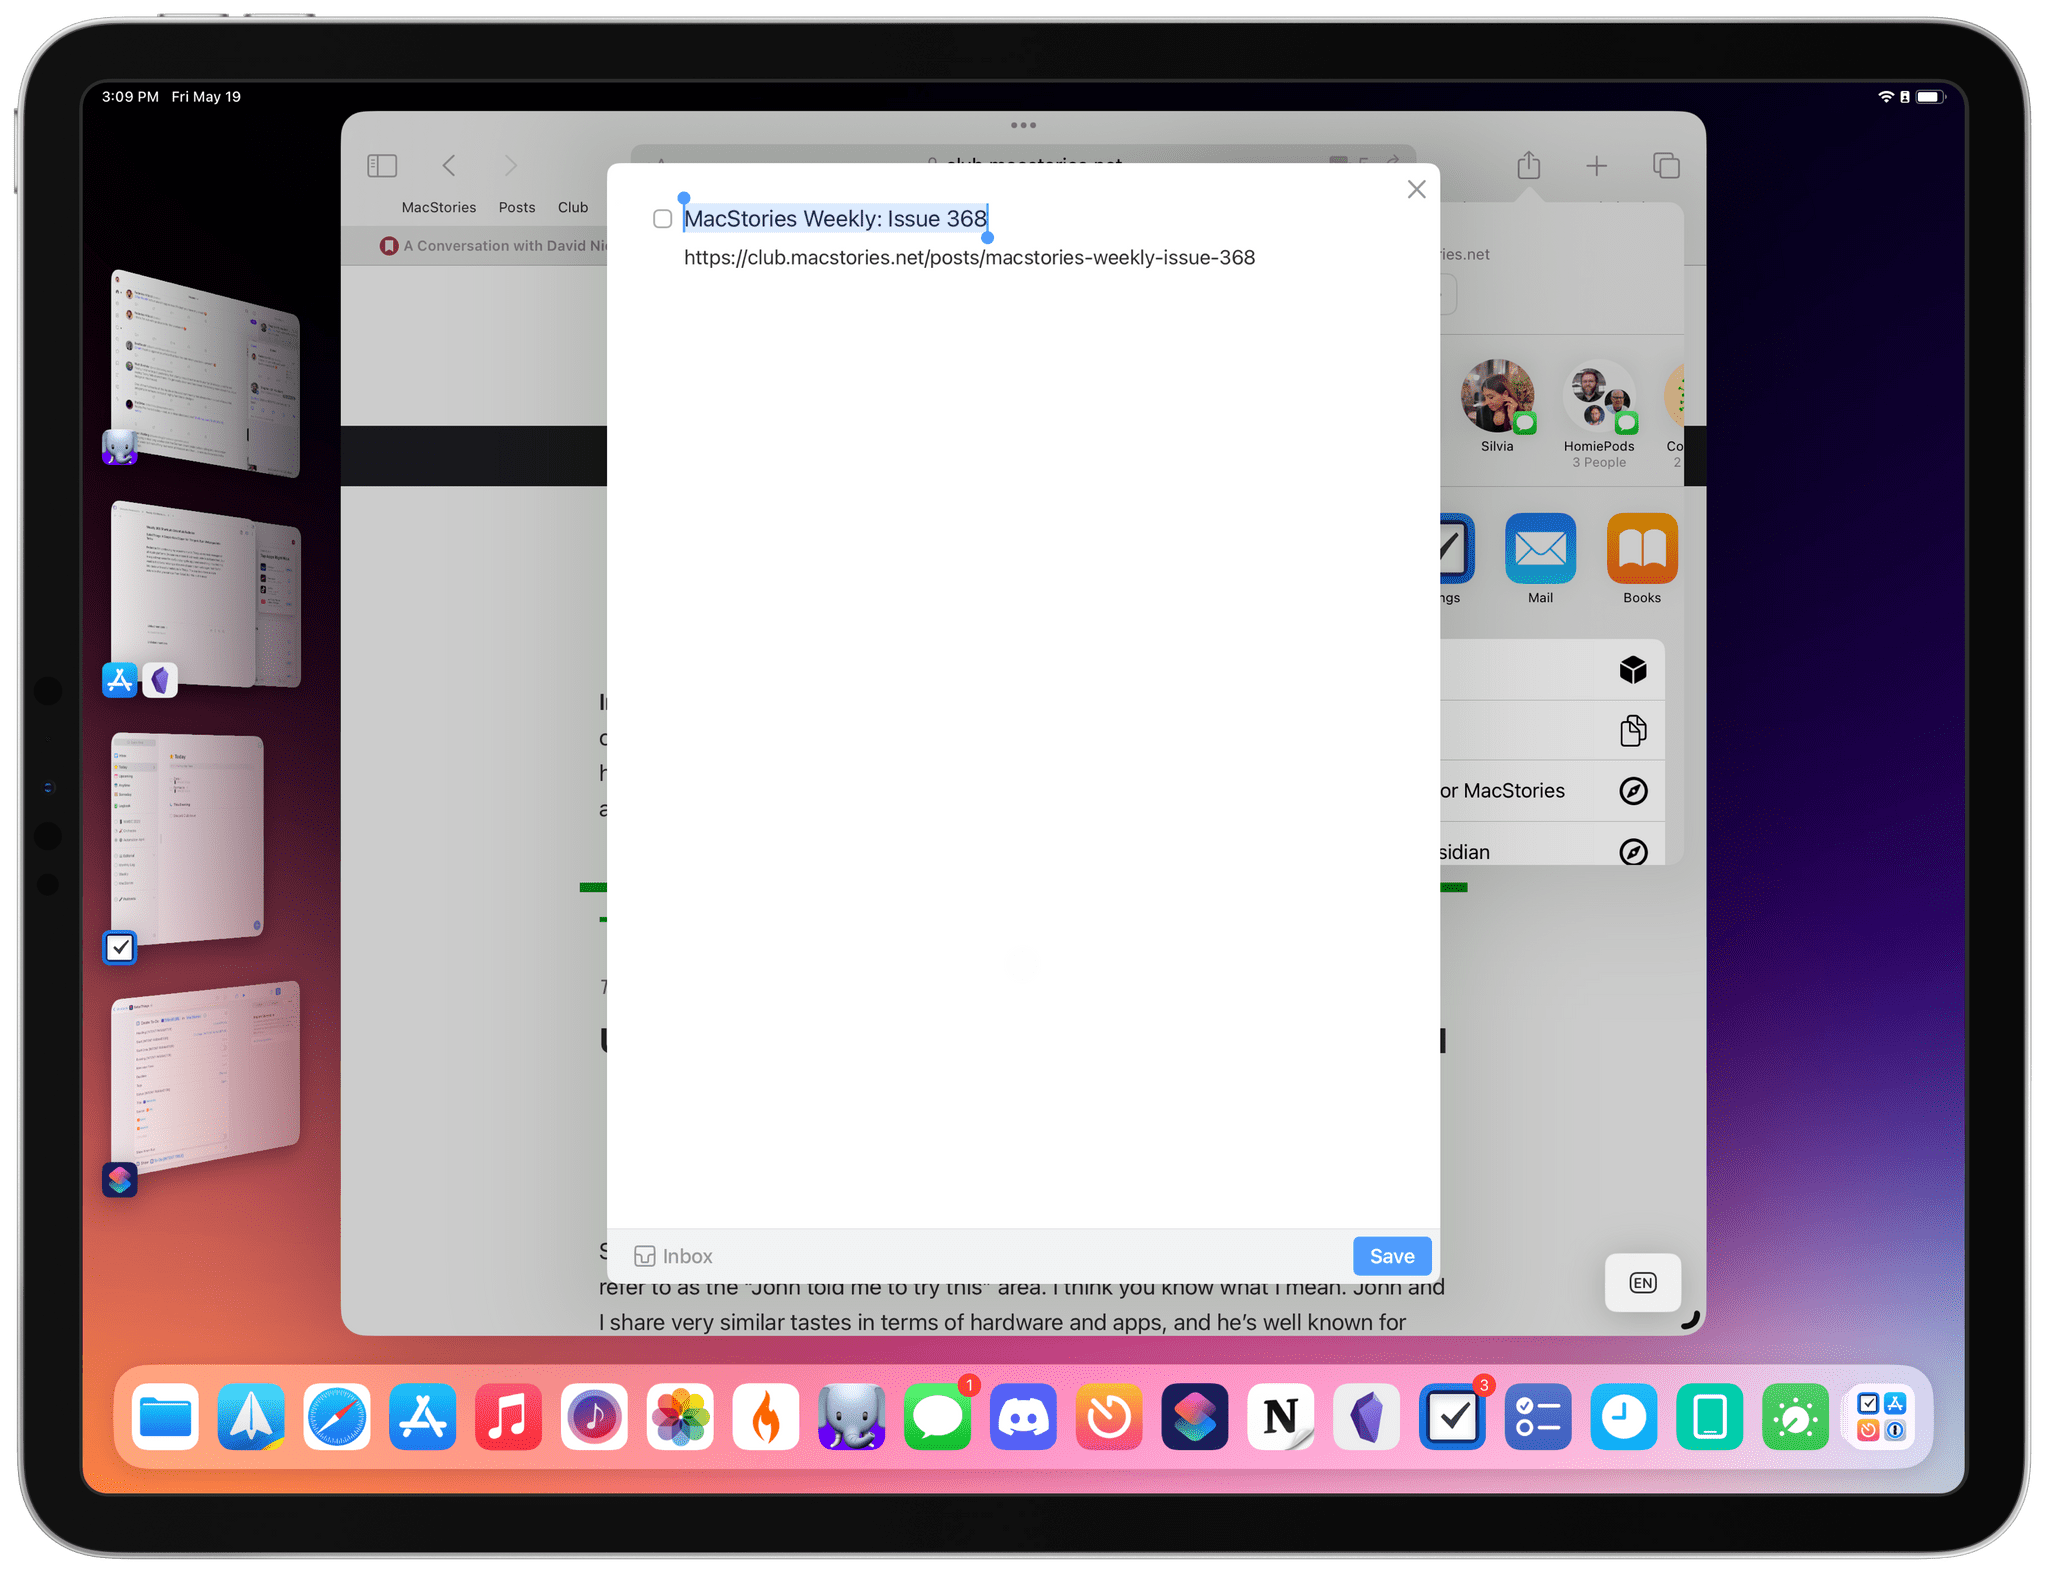Viewport: 2048px width, 1576px height.
Task: Open Timery from the dock
Action: pyautogui.click(x=1109, y=1417)
